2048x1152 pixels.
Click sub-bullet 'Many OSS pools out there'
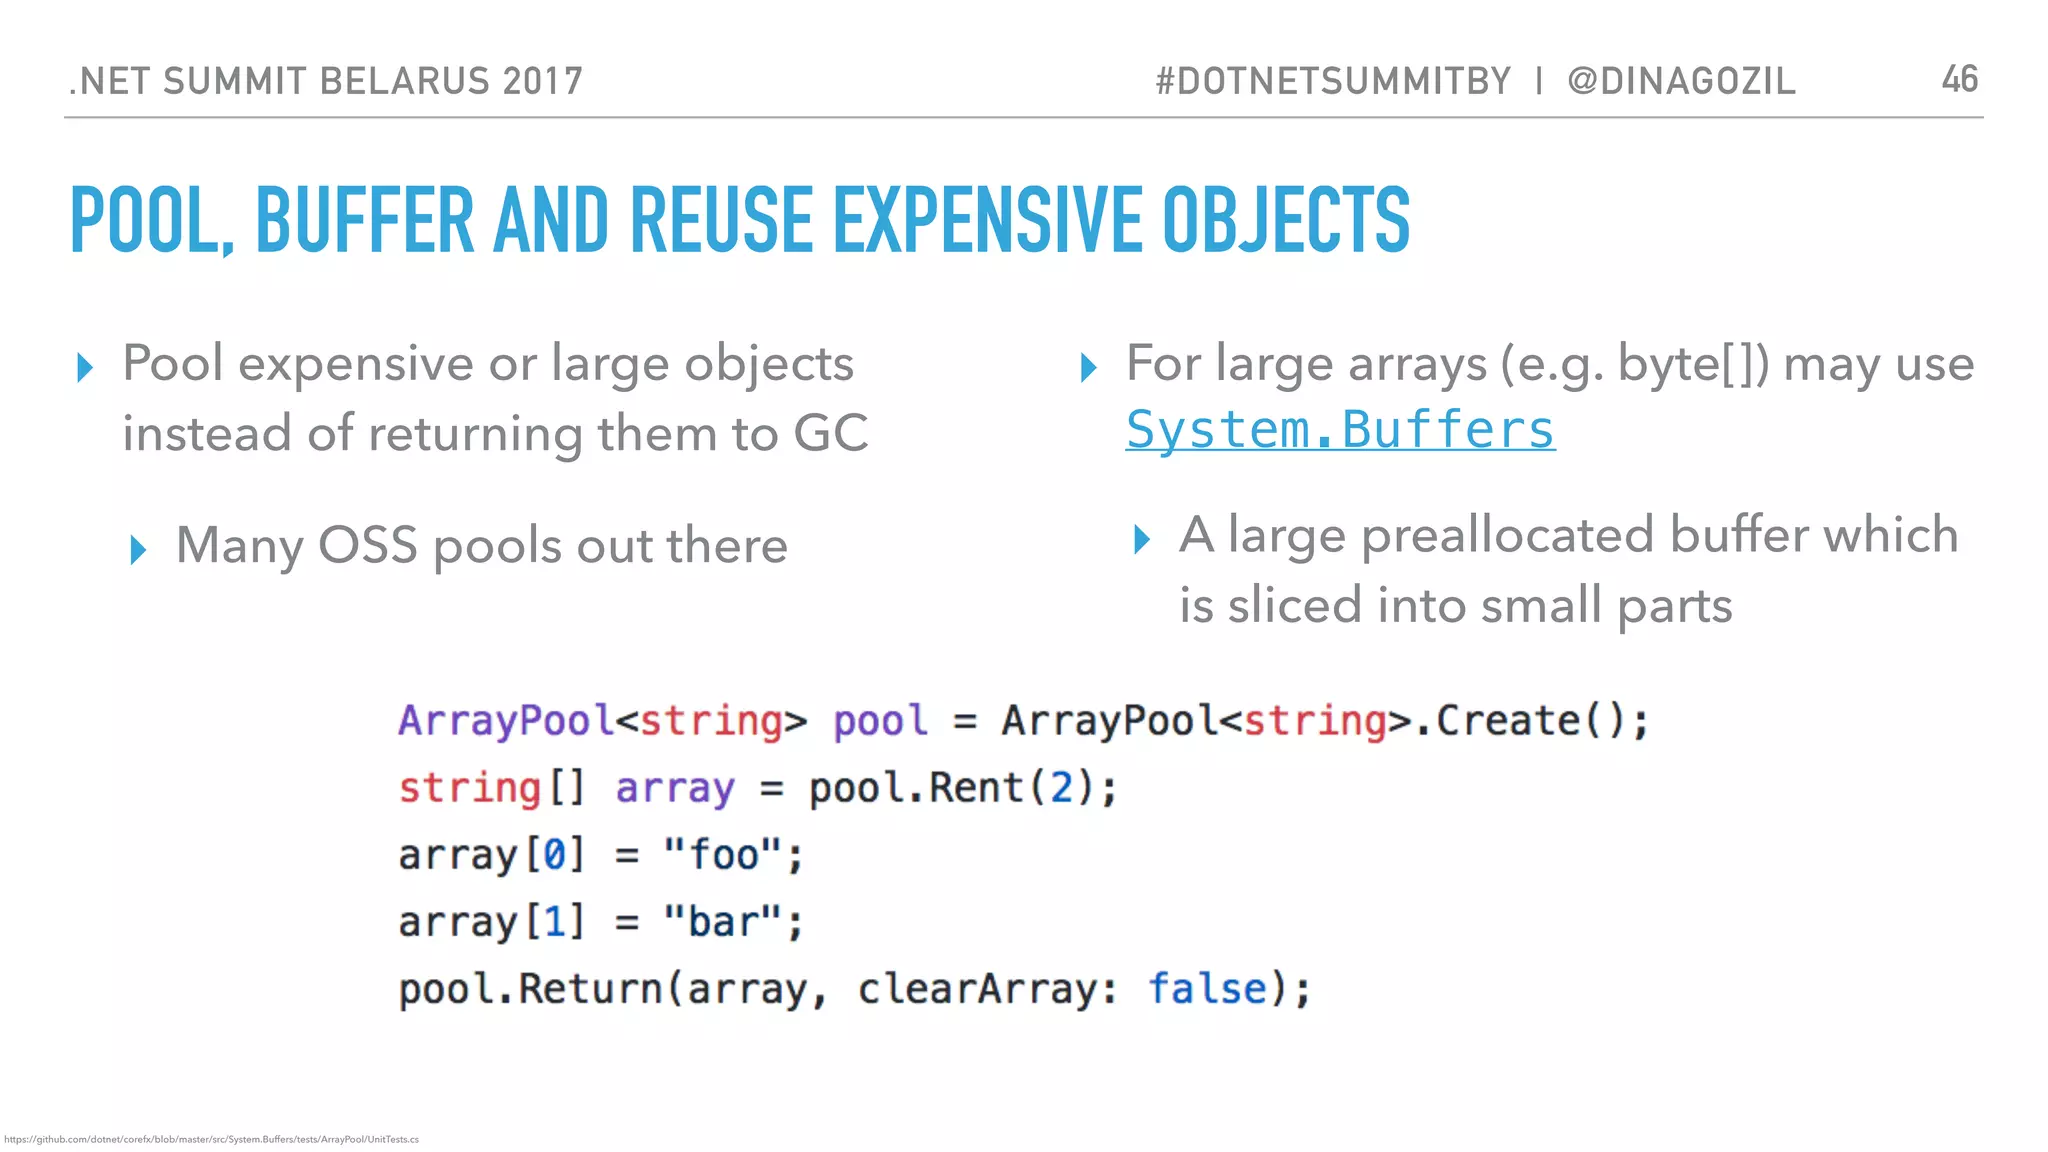482,546
